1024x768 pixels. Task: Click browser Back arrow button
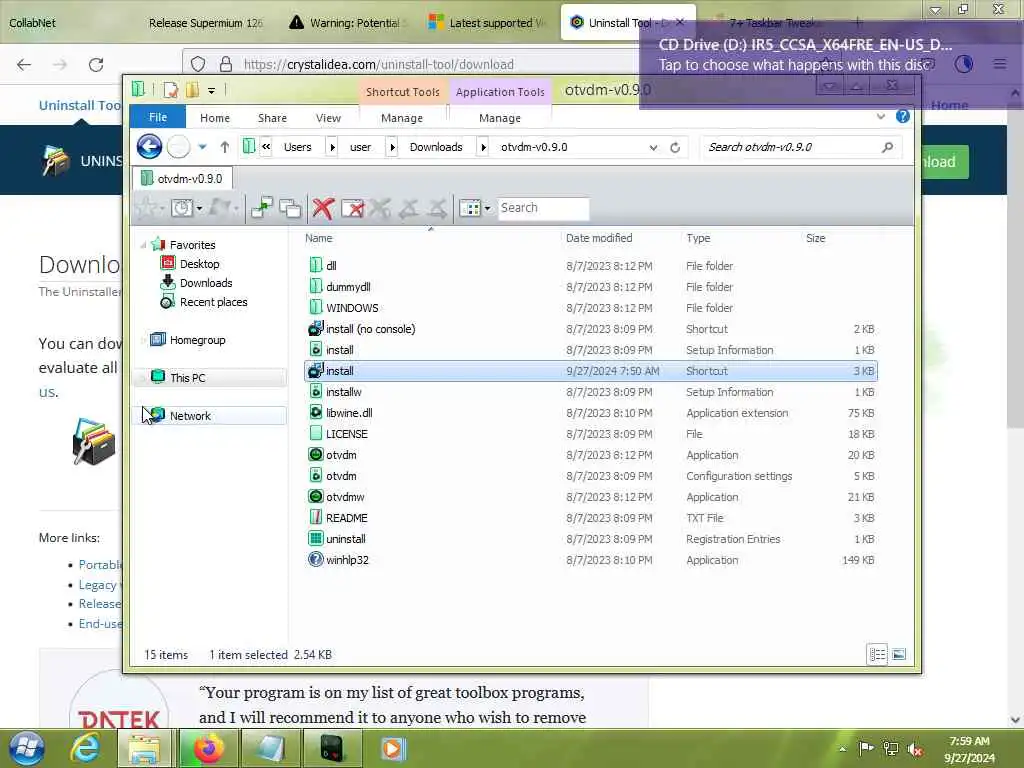tap(24, 65)
